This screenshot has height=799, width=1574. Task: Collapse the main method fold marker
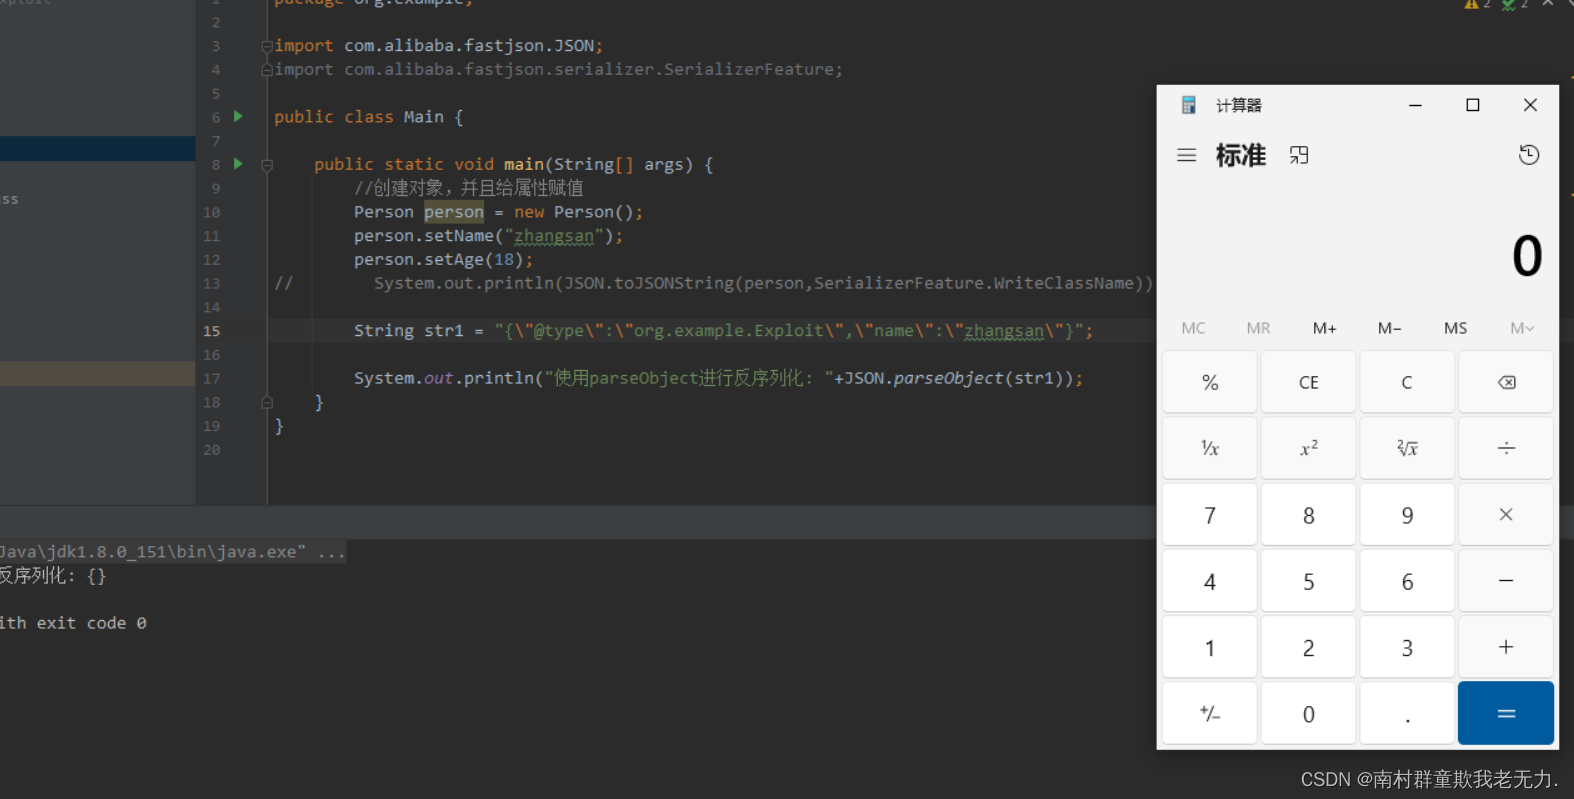pyautogui.click(x=267, y=165)
